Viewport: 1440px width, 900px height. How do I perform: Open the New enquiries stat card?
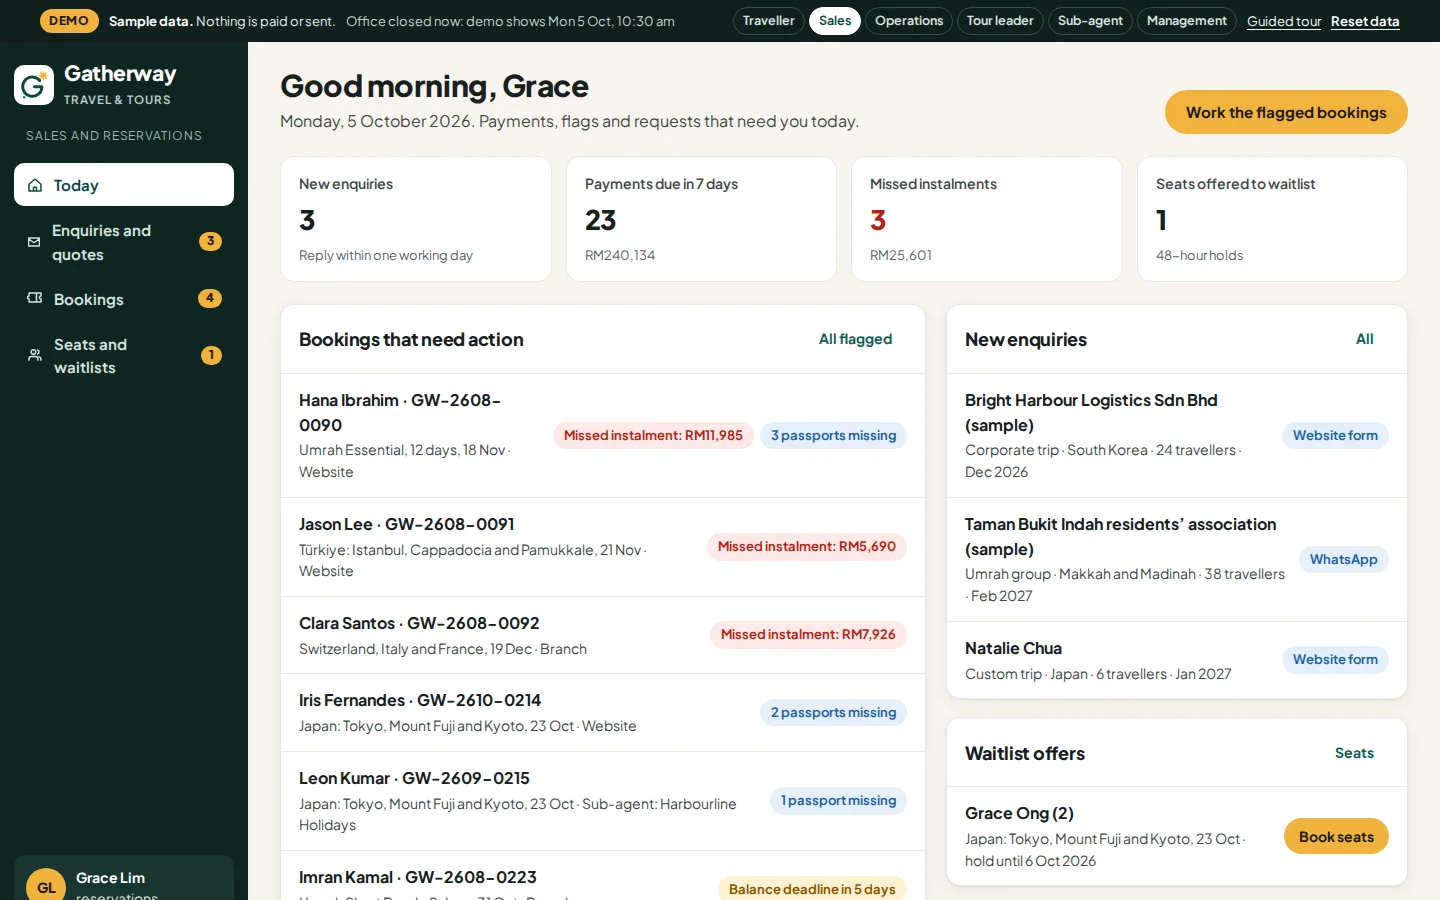point(416,219)
